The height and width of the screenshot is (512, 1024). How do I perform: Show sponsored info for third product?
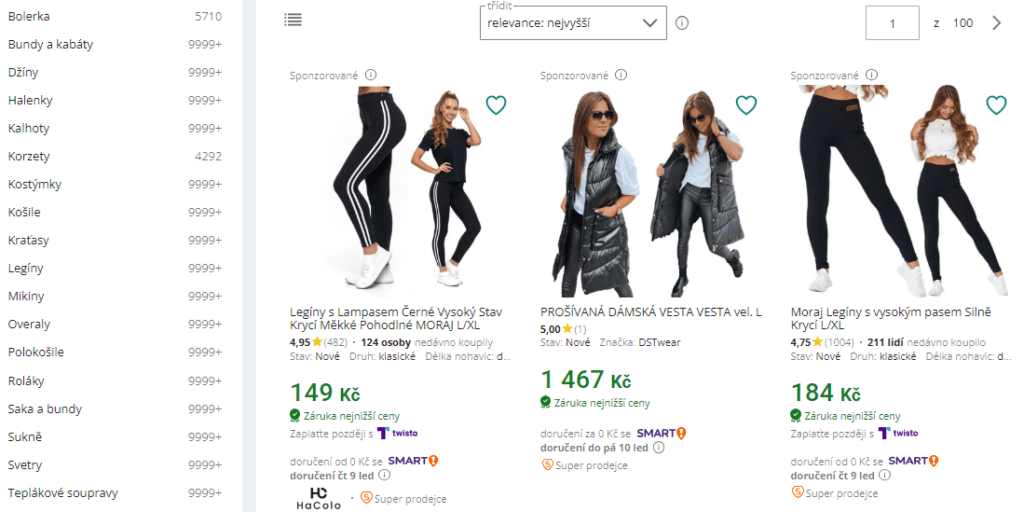(871, 75)
